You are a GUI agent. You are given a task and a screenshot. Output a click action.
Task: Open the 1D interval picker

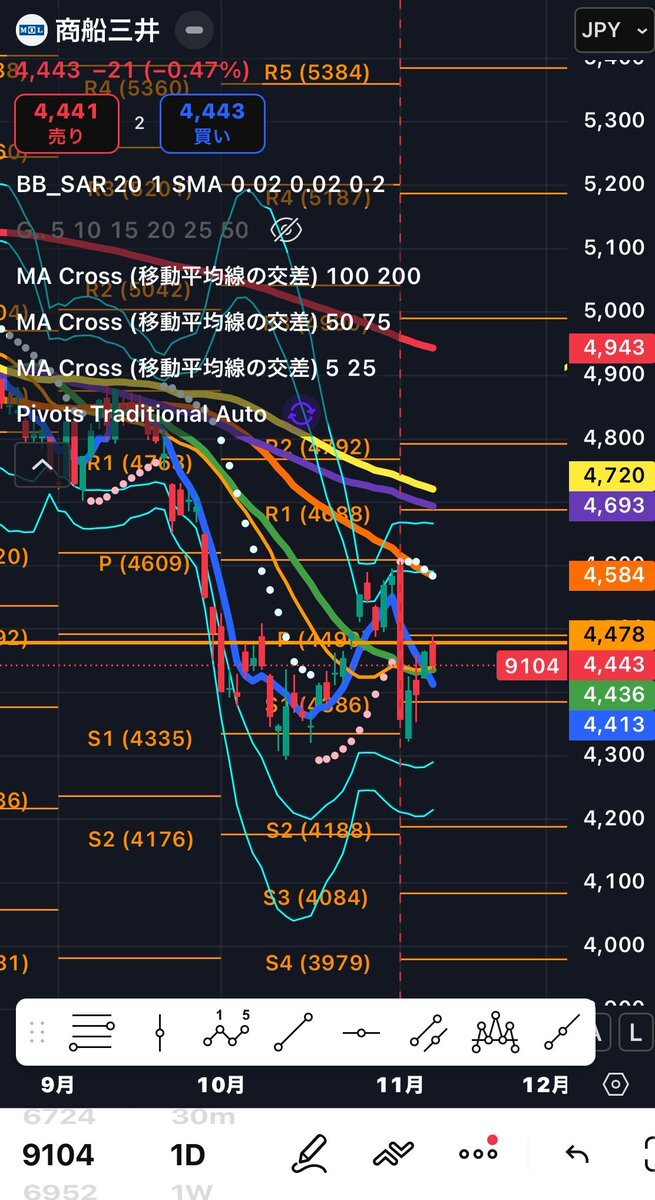click(x=188, y=1155)
